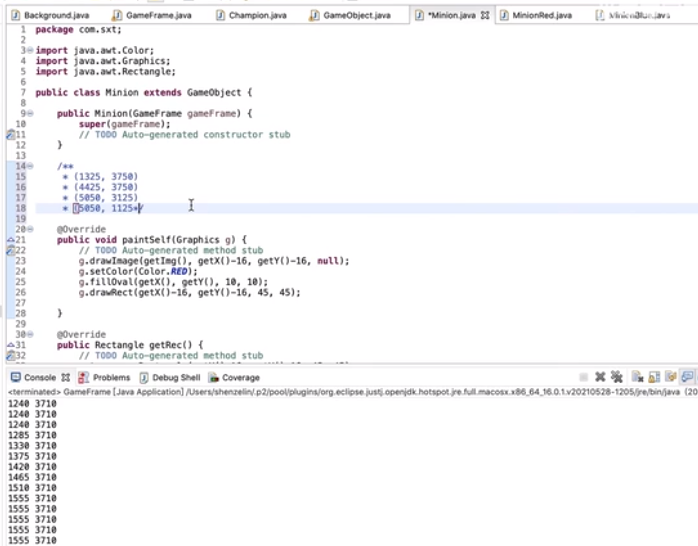The image size is (698, 546).
Task: Collapse the imports fold at line 3
Action: [x=30, y=50]
